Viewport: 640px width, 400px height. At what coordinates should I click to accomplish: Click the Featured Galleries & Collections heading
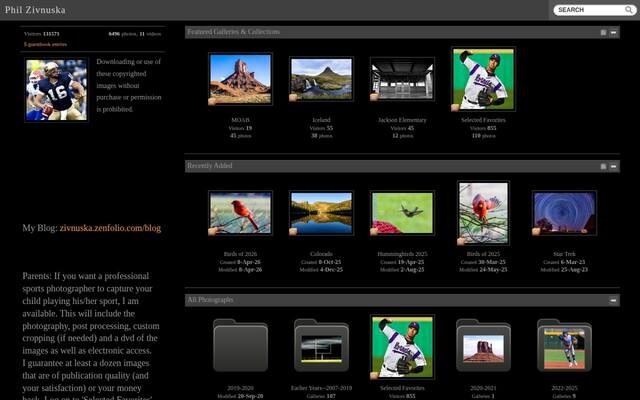click(233, 32)
